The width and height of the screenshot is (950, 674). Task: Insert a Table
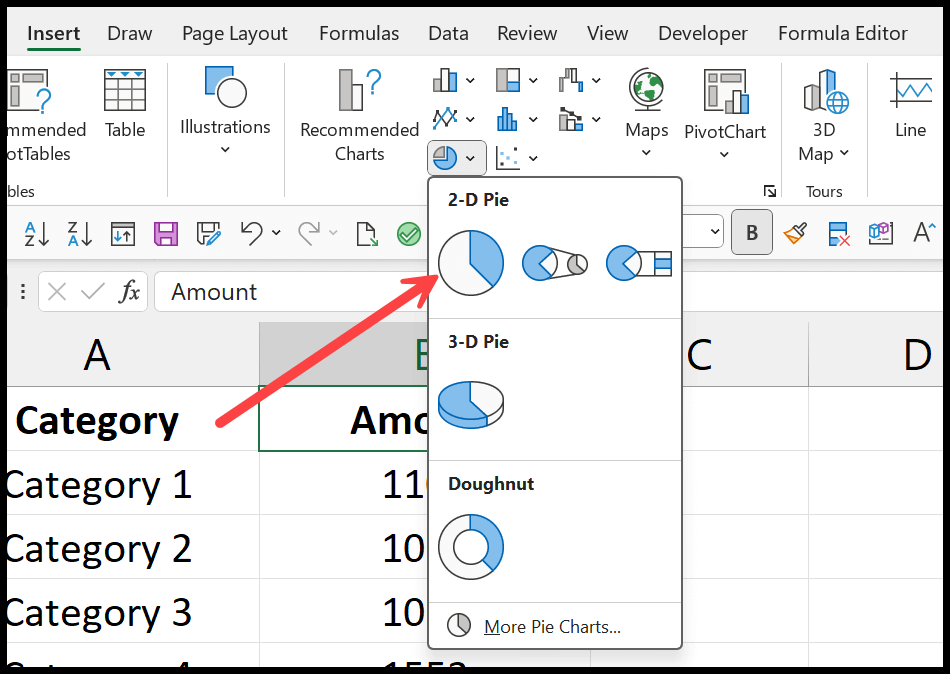click(125, 103)
